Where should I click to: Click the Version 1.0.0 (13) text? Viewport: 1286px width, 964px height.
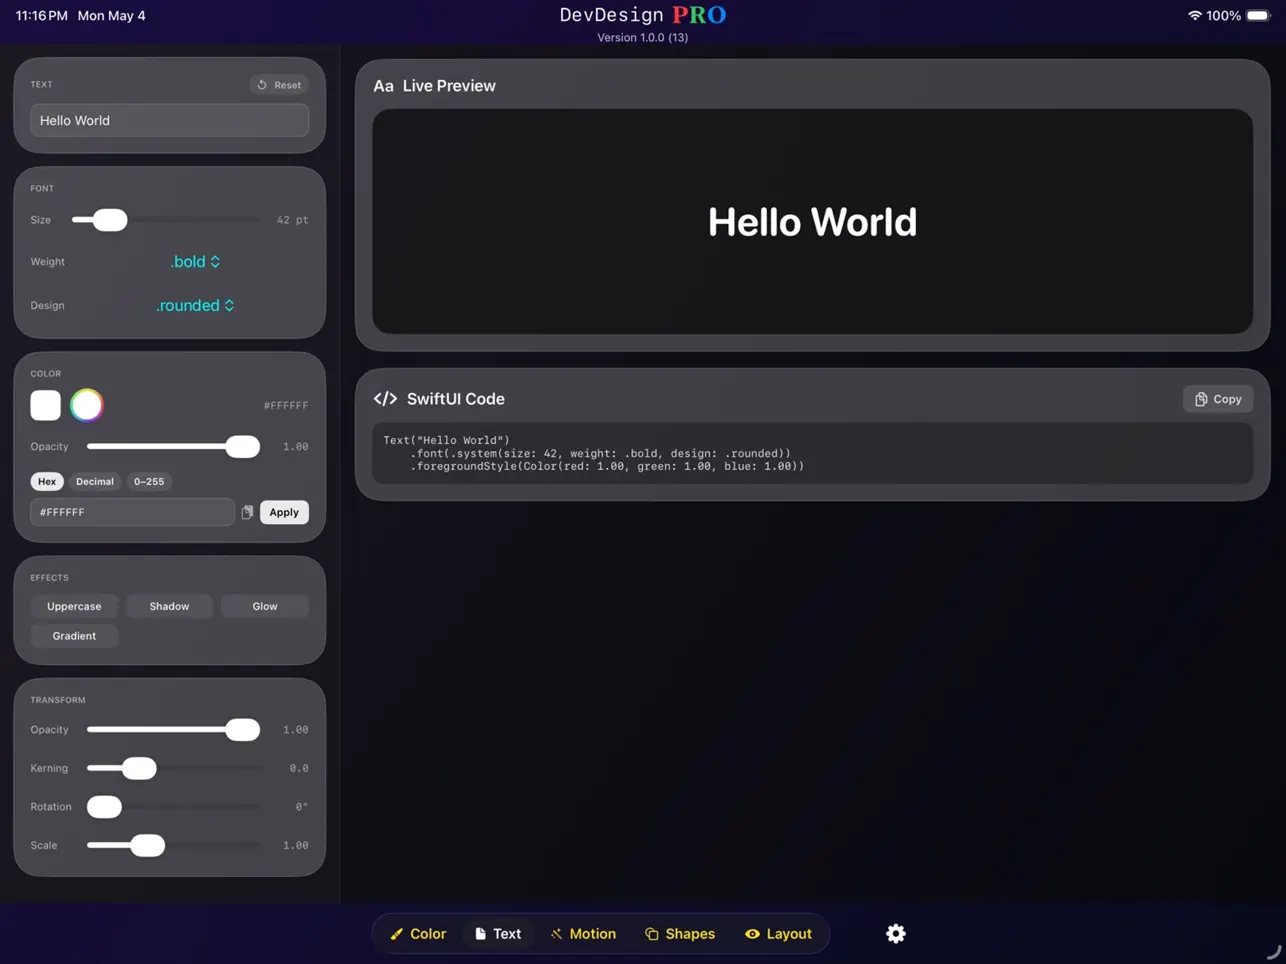643,38
